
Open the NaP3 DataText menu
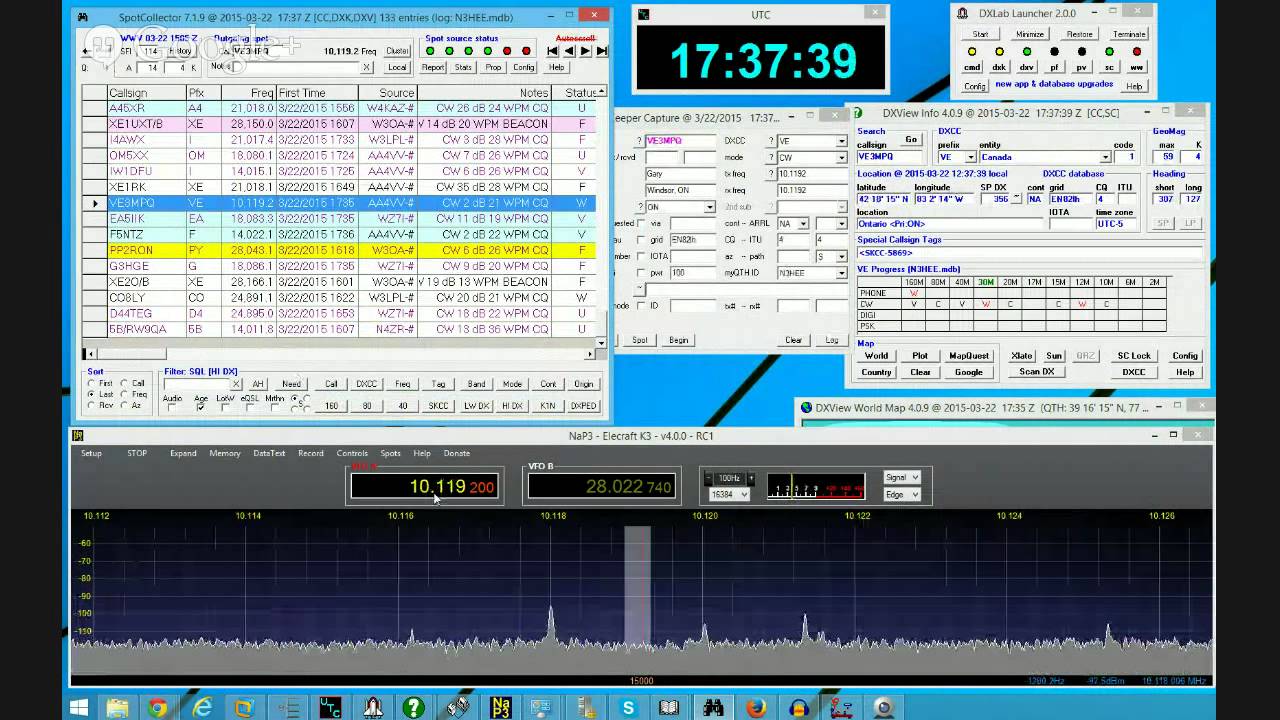pos(269,453)
